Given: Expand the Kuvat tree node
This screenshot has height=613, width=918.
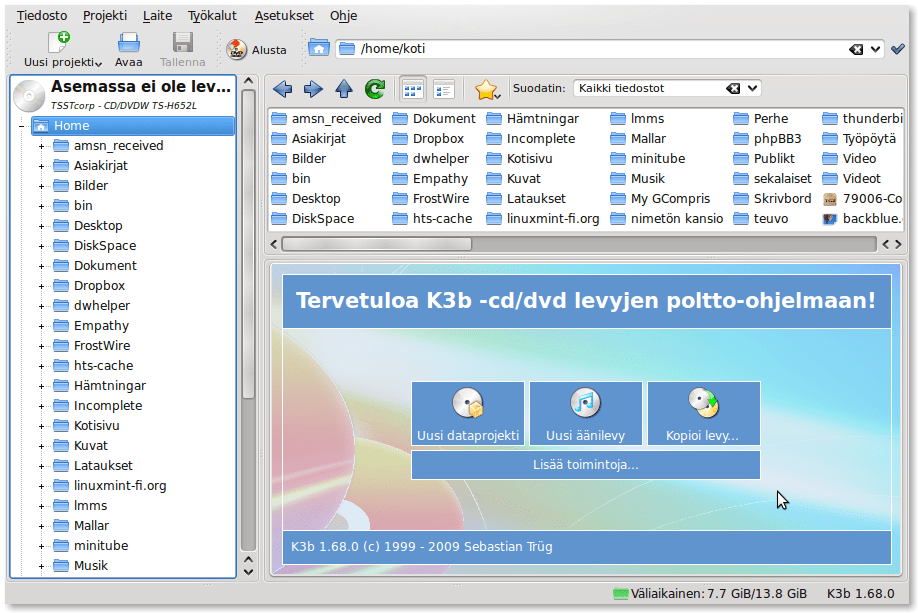Looking at the screenshot, I should pyautogui.click(x=42, y=446).
